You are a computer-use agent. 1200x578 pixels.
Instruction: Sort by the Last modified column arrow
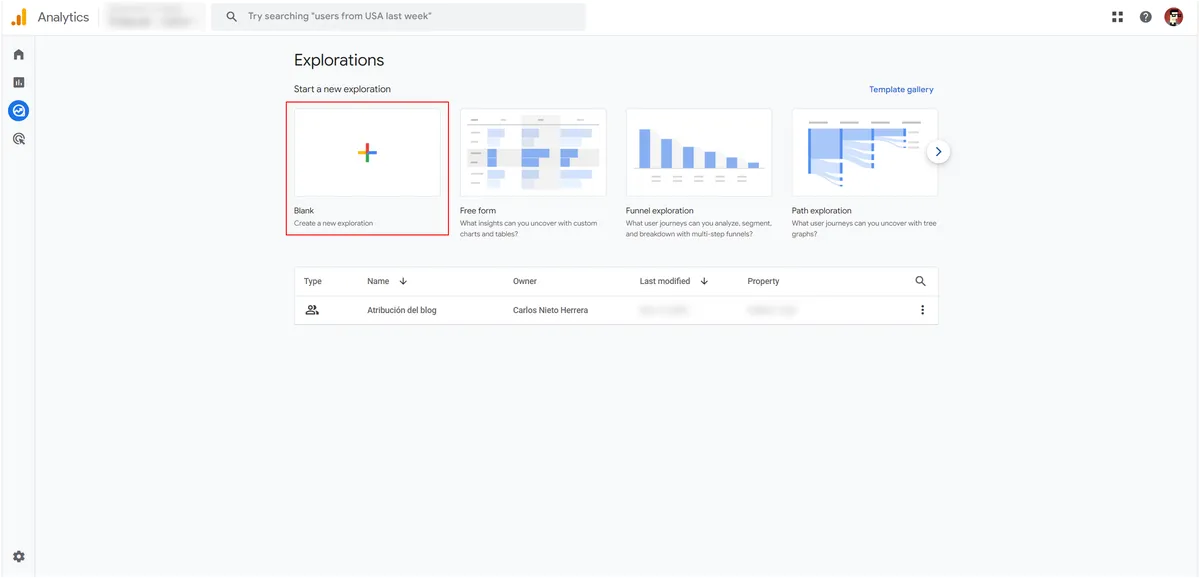[704, 281]
